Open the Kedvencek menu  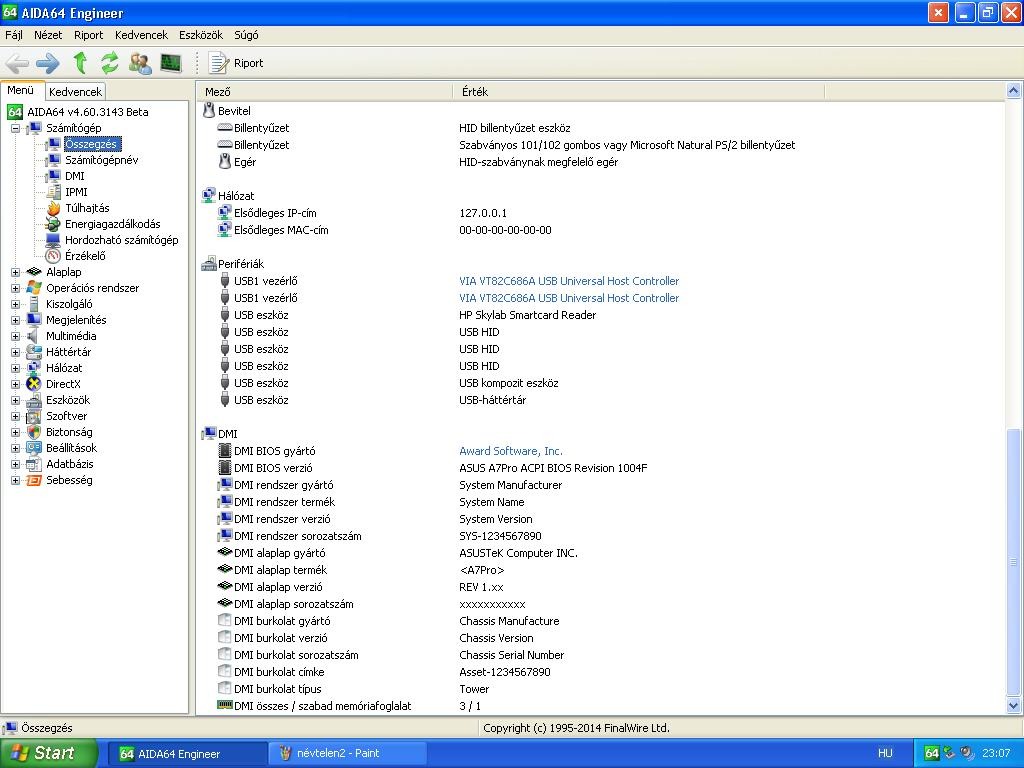pyautogui.click(x=141, y=35)
